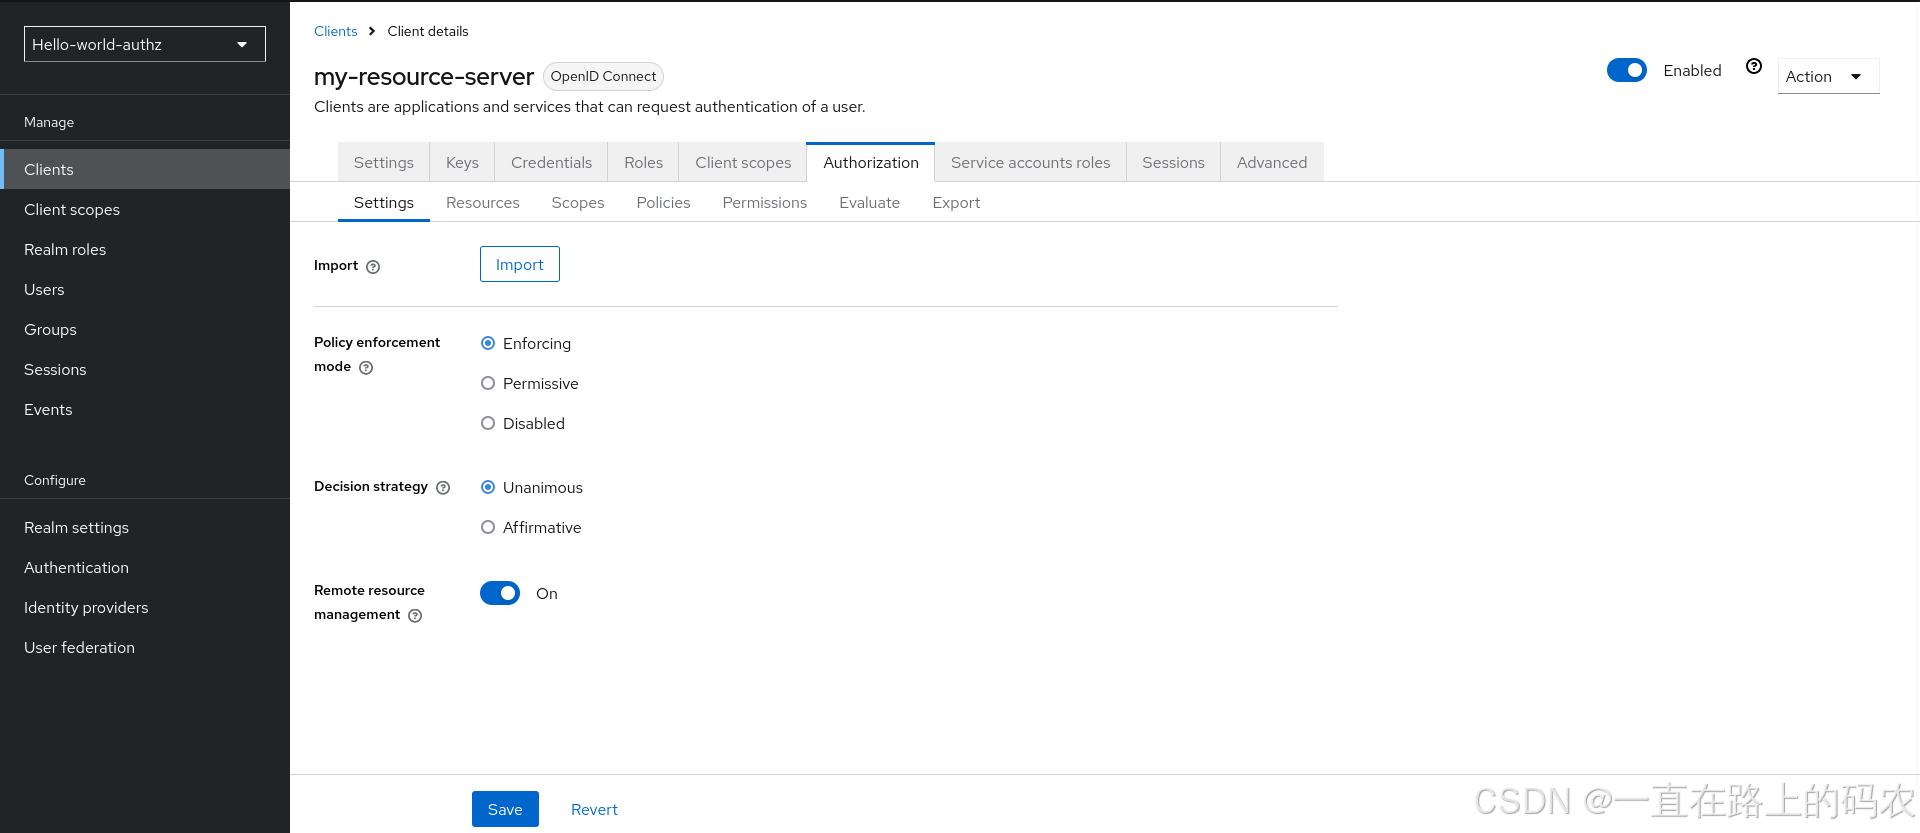Open the Resources sub-tab
This screenshot has height=833, width=1920.
pyautogui.click(x=483, y=202)
